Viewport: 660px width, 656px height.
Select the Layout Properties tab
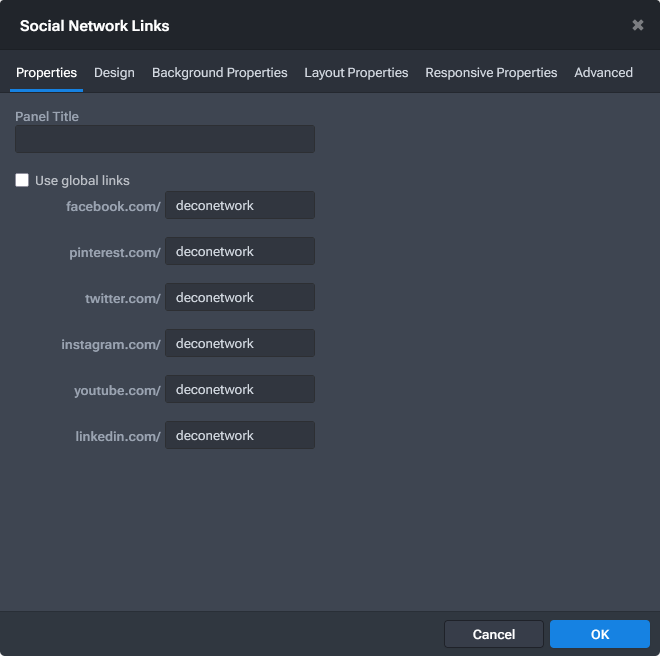click(356, 73)
